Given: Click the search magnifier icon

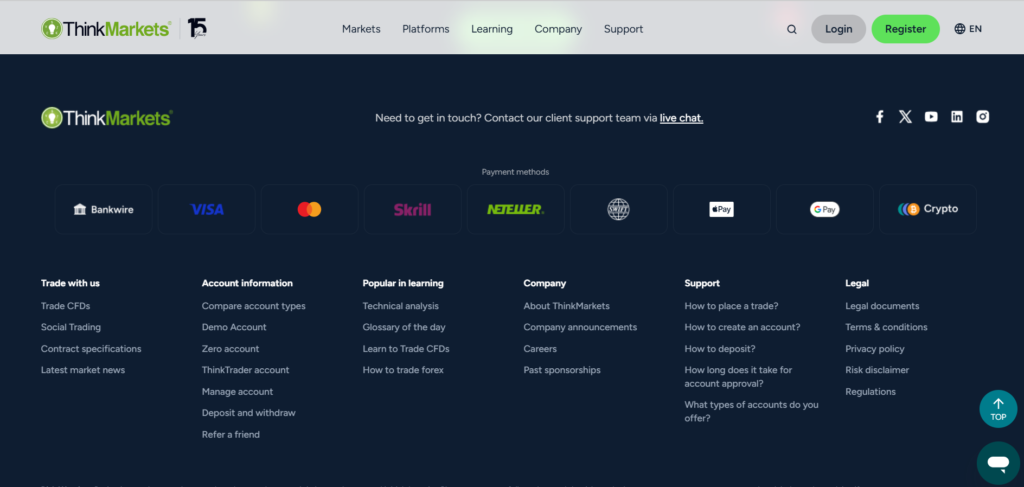Looking at the screenshot, I should click(x=792, y=29).
